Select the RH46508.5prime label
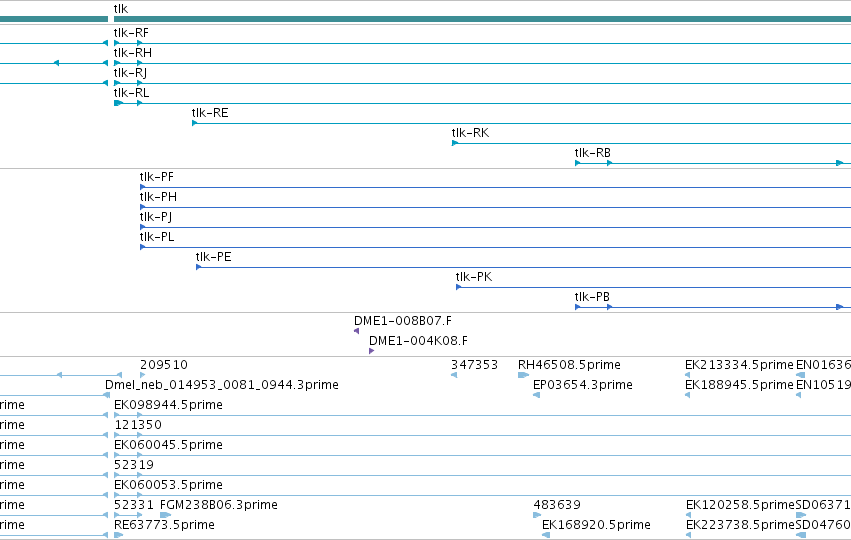The width and height of the screenshot is (851, 540). tap(569, 366)
